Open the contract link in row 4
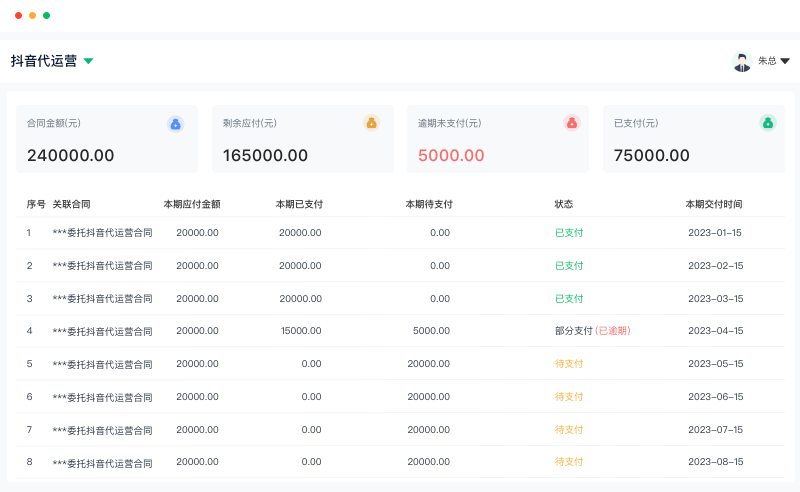 click(x=103, y=331)
